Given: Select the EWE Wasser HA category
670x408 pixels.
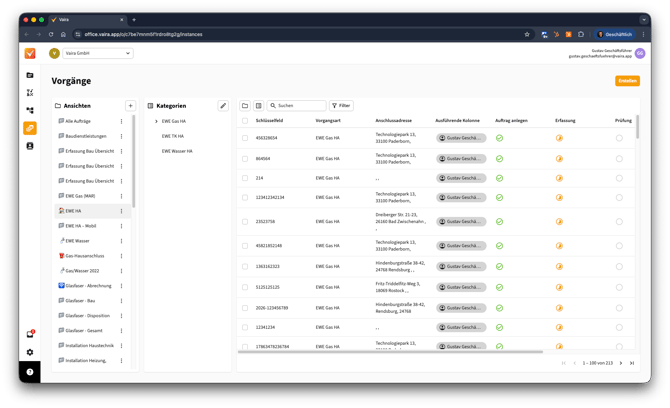Looking at the screenshot, I should click(x=177, y=151).
